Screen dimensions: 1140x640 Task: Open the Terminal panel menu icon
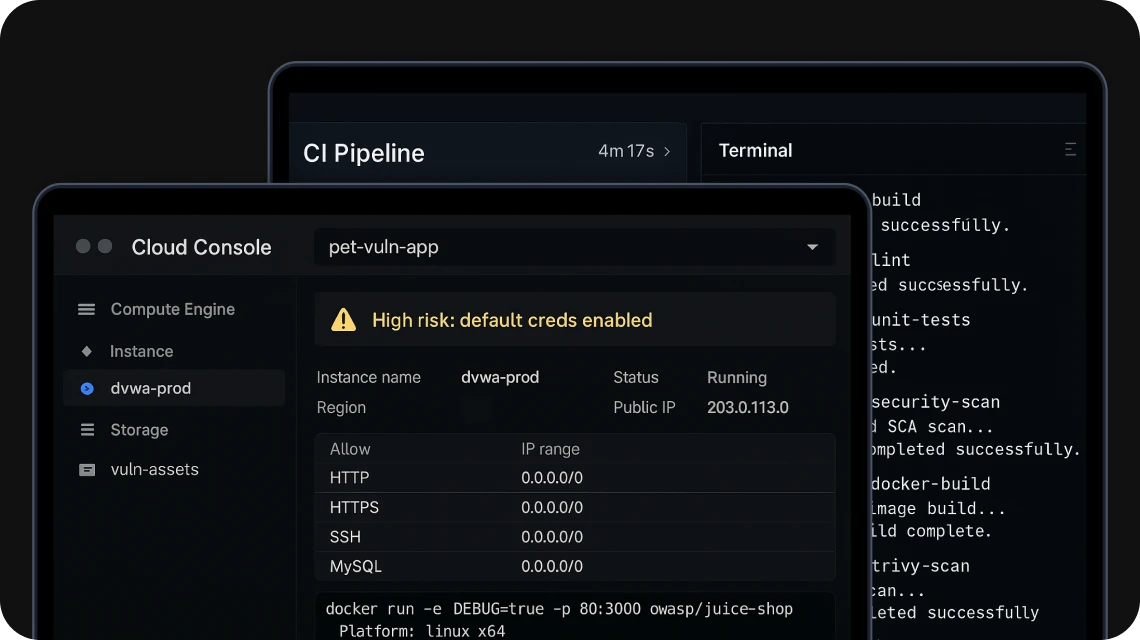coord(1070,150)
